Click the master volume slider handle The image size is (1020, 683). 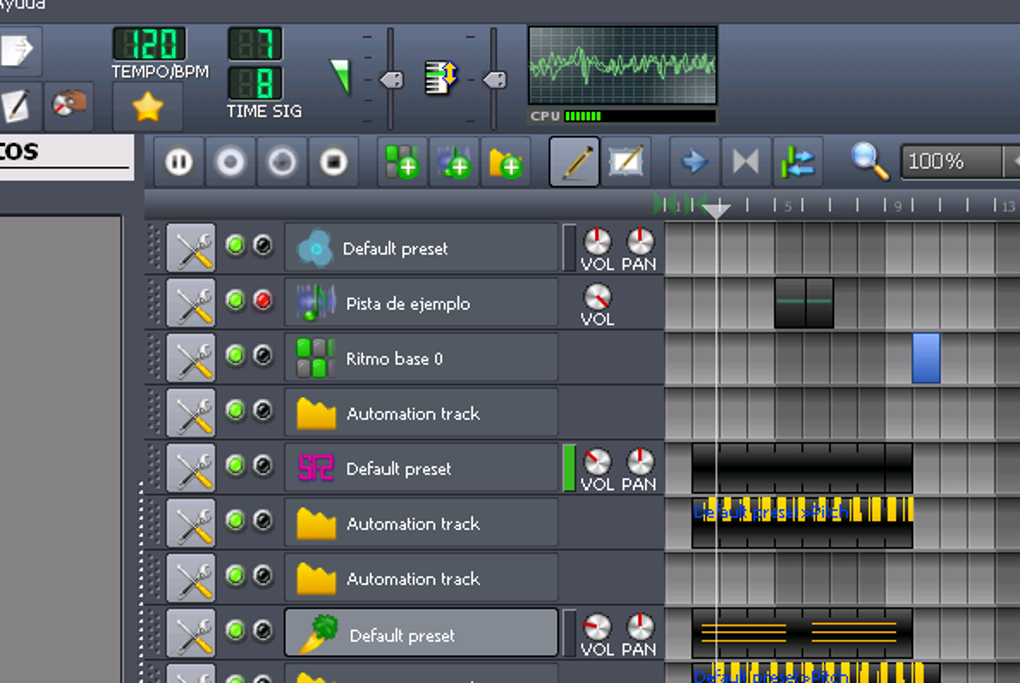392,80
